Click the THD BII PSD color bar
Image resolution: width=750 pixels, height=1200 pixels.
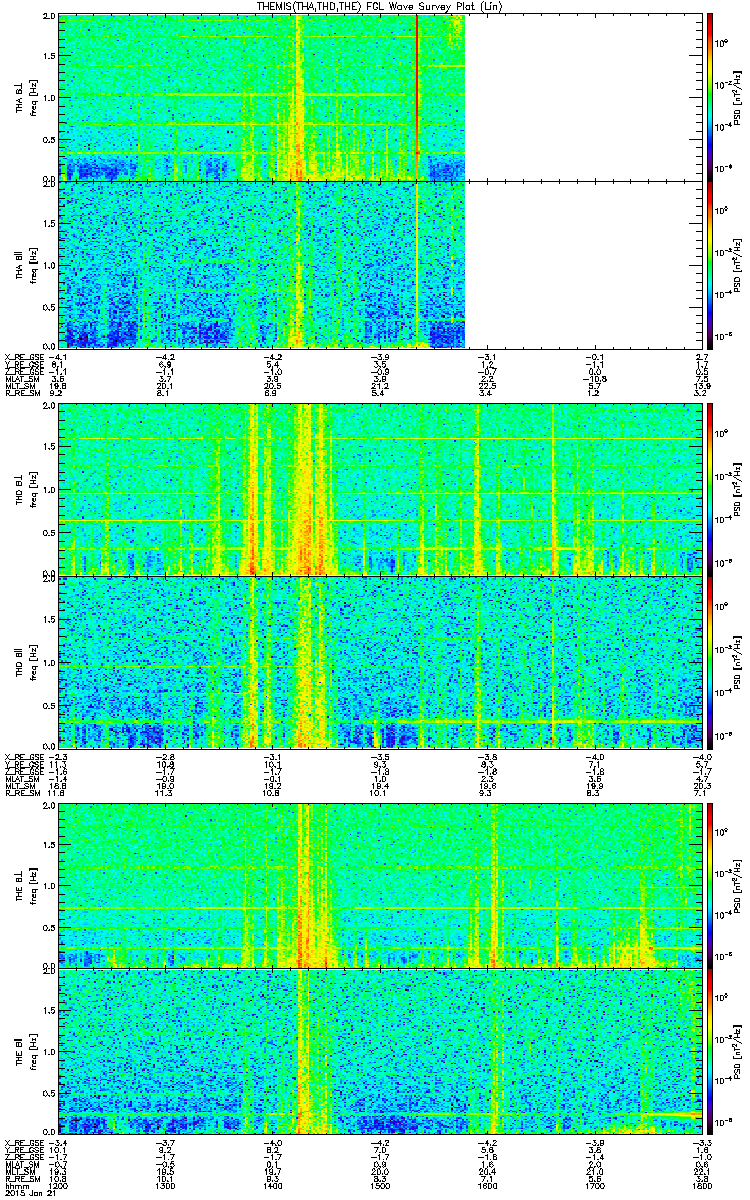[710, 662]
